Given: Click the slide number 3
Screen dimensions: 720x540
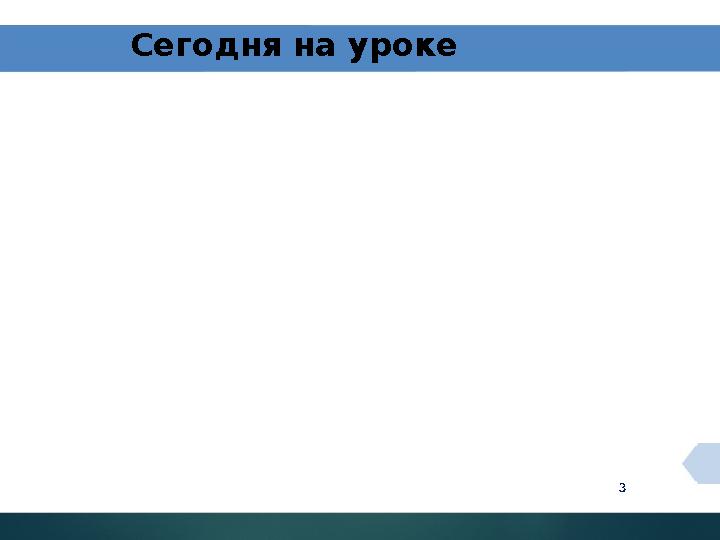Looking at the screenshot, I should [622, 488].
